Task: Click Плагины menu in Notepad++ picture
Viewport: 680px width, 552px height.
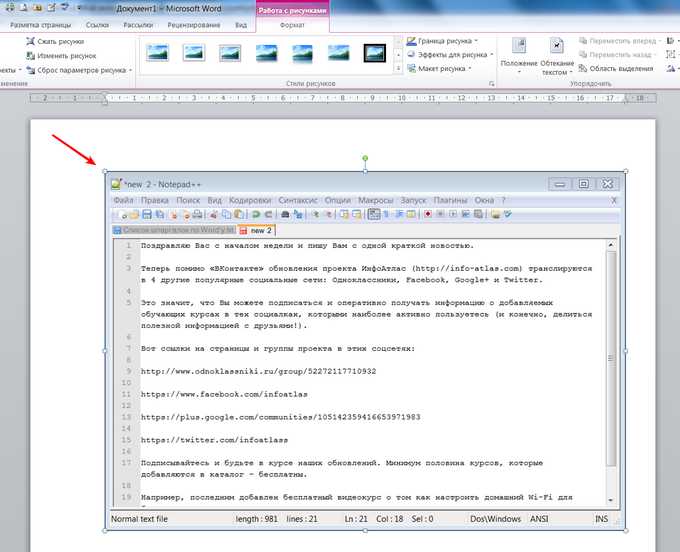Action: pyautogui.click(x=450, y=200)
